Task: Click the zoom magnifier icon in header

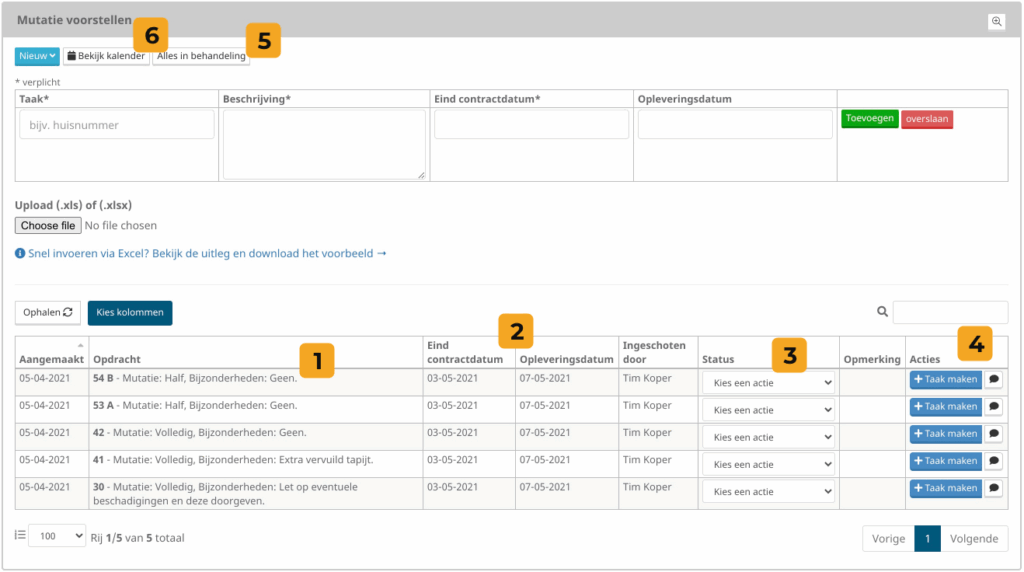Action: (996, 21)
